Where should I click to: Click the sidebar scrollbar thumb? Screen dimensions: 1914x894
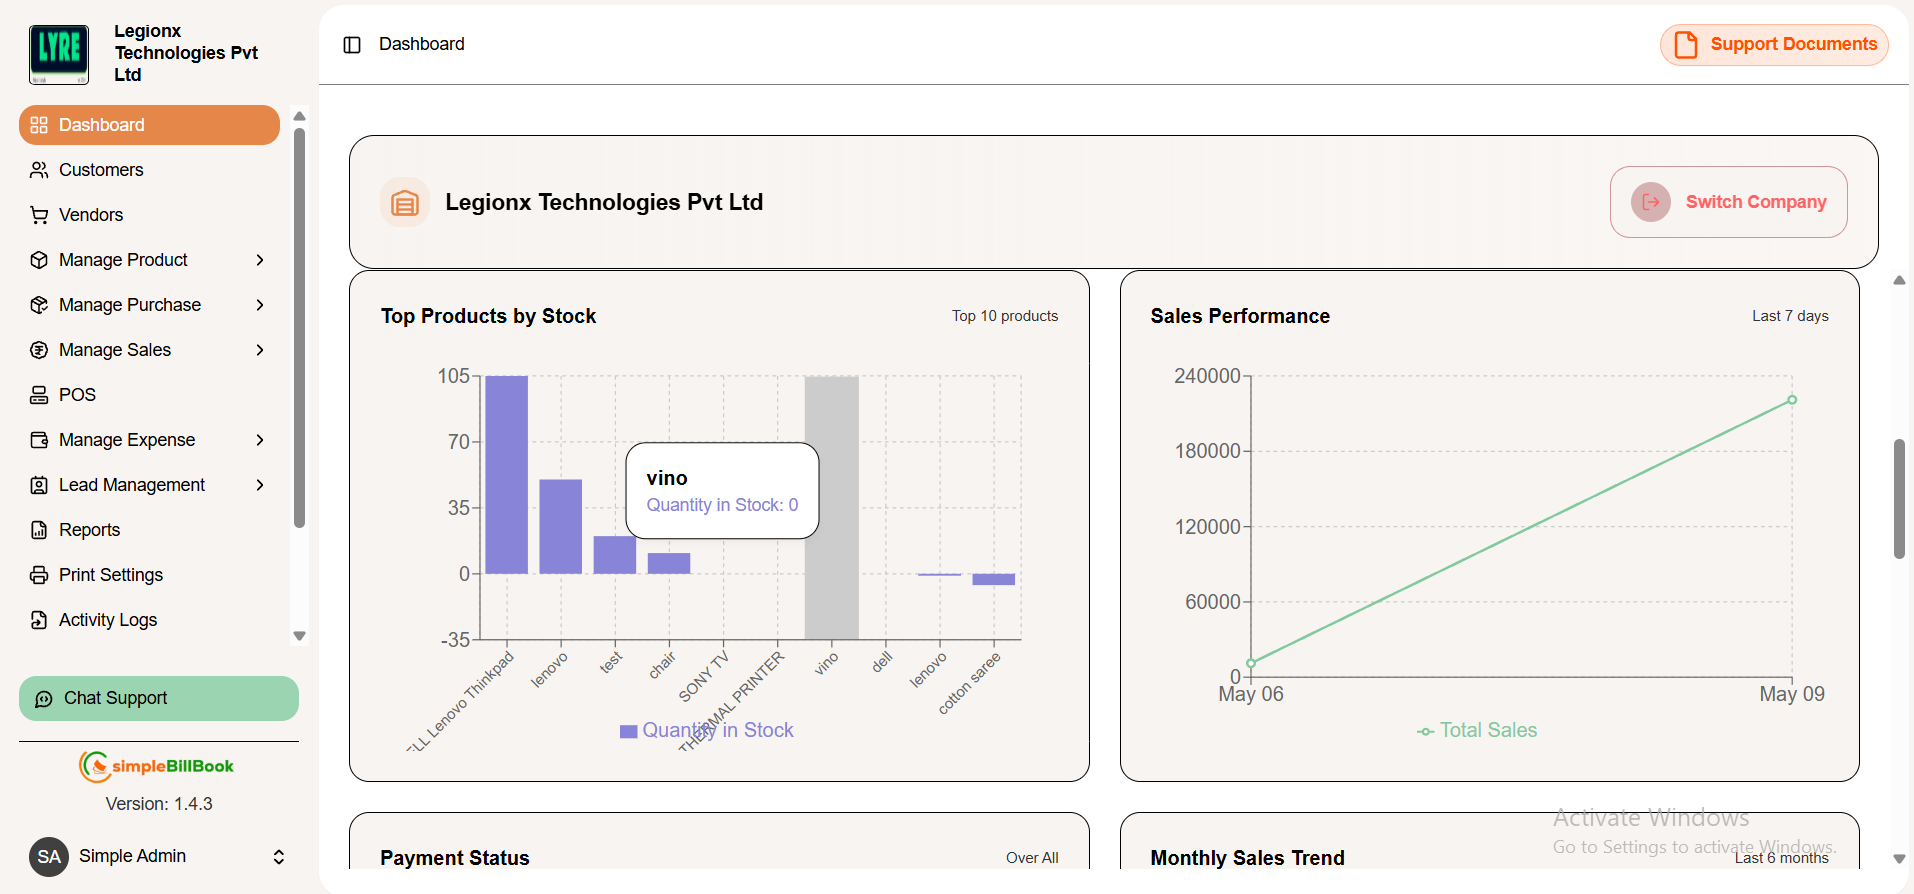299,328
